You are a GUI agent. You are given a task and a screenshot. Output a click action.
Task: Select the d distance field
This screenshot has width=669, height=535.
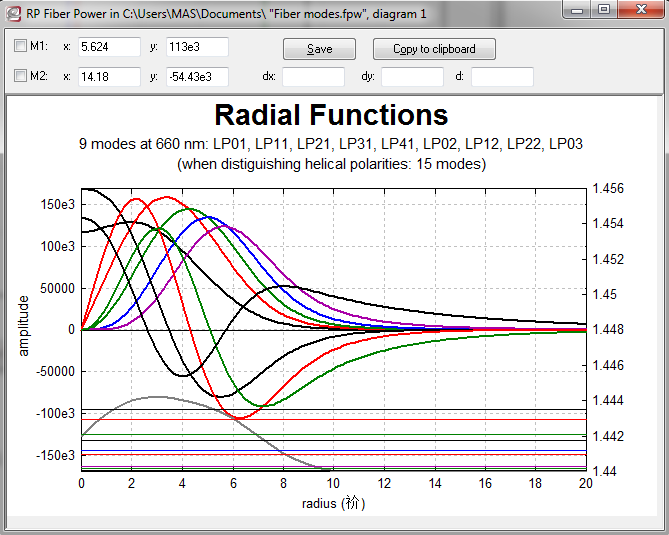coord(502,76)
